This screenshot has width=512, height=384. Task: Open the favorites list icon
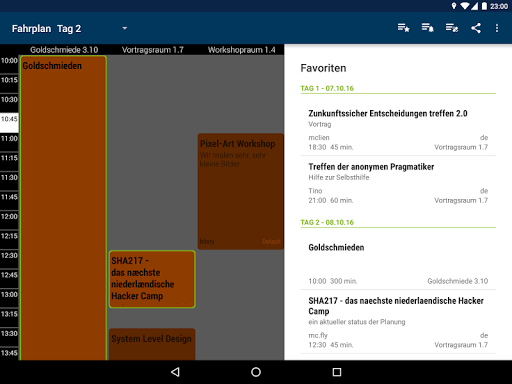point(403,28)
